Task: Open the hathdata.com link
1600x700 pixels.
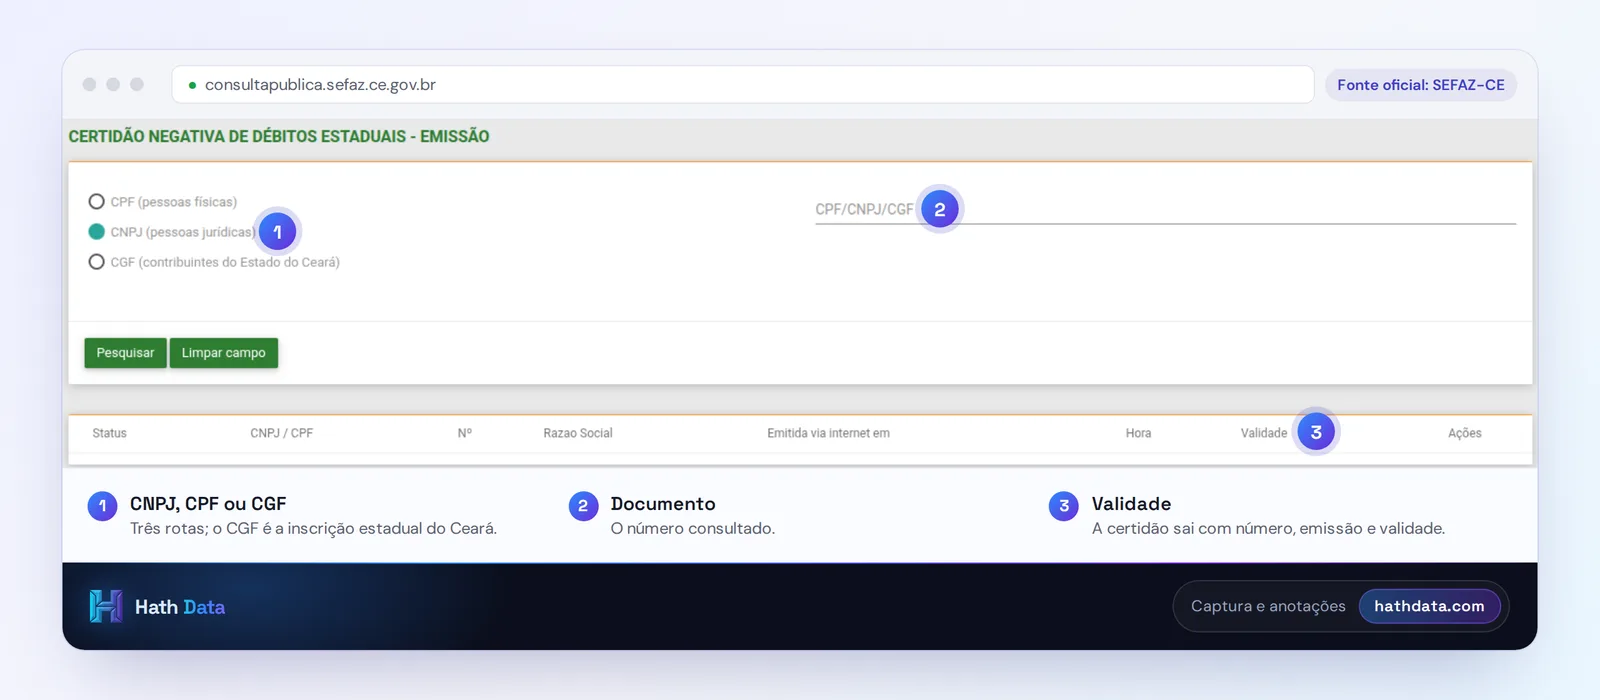Action: (1429, 606)
